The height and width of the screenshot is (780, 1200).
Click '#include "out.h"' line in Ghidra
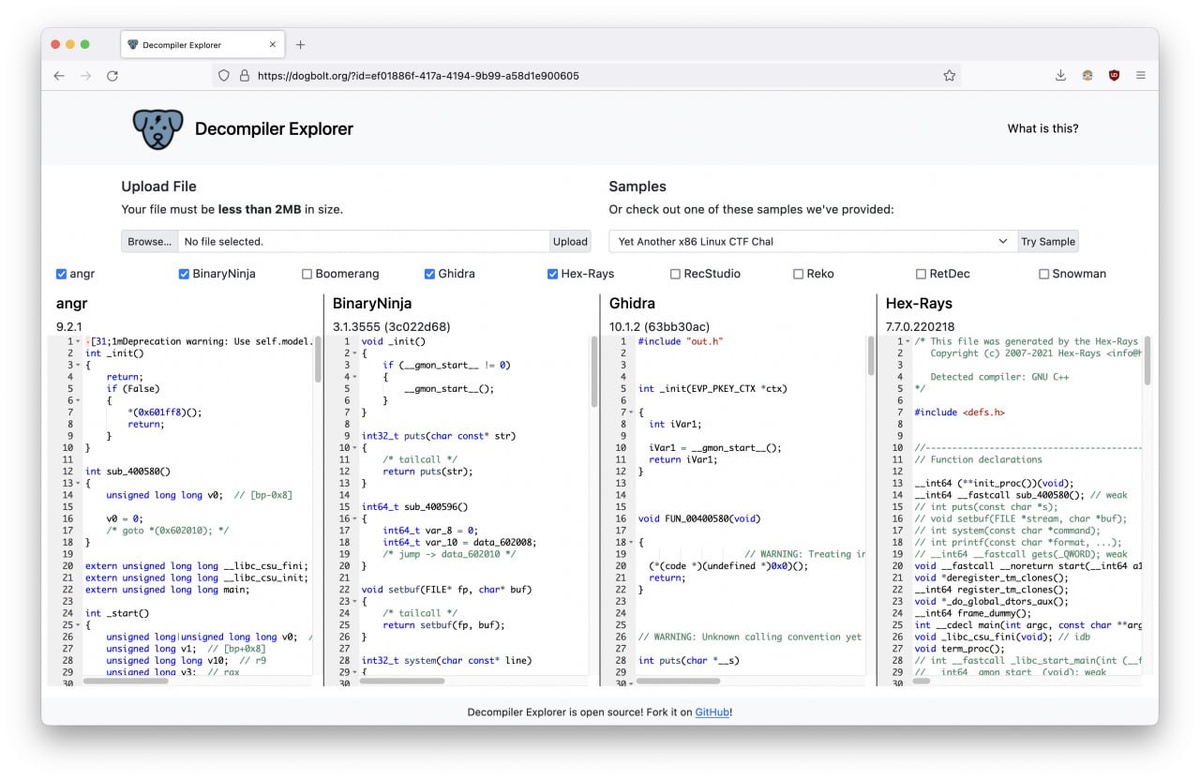click(x=680, y=342)
